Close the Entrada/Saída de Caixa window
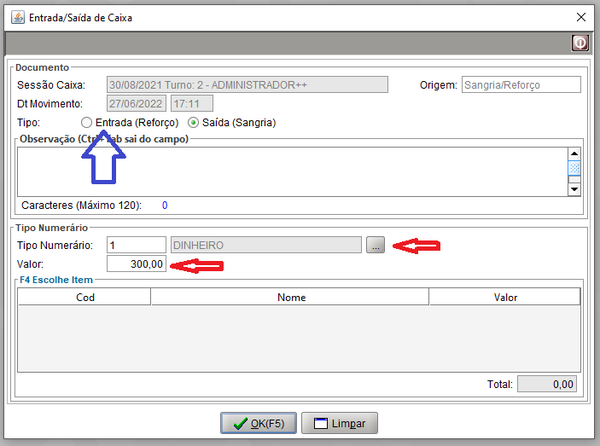Screen dimensions: 600x446 (x=581, y=17)
